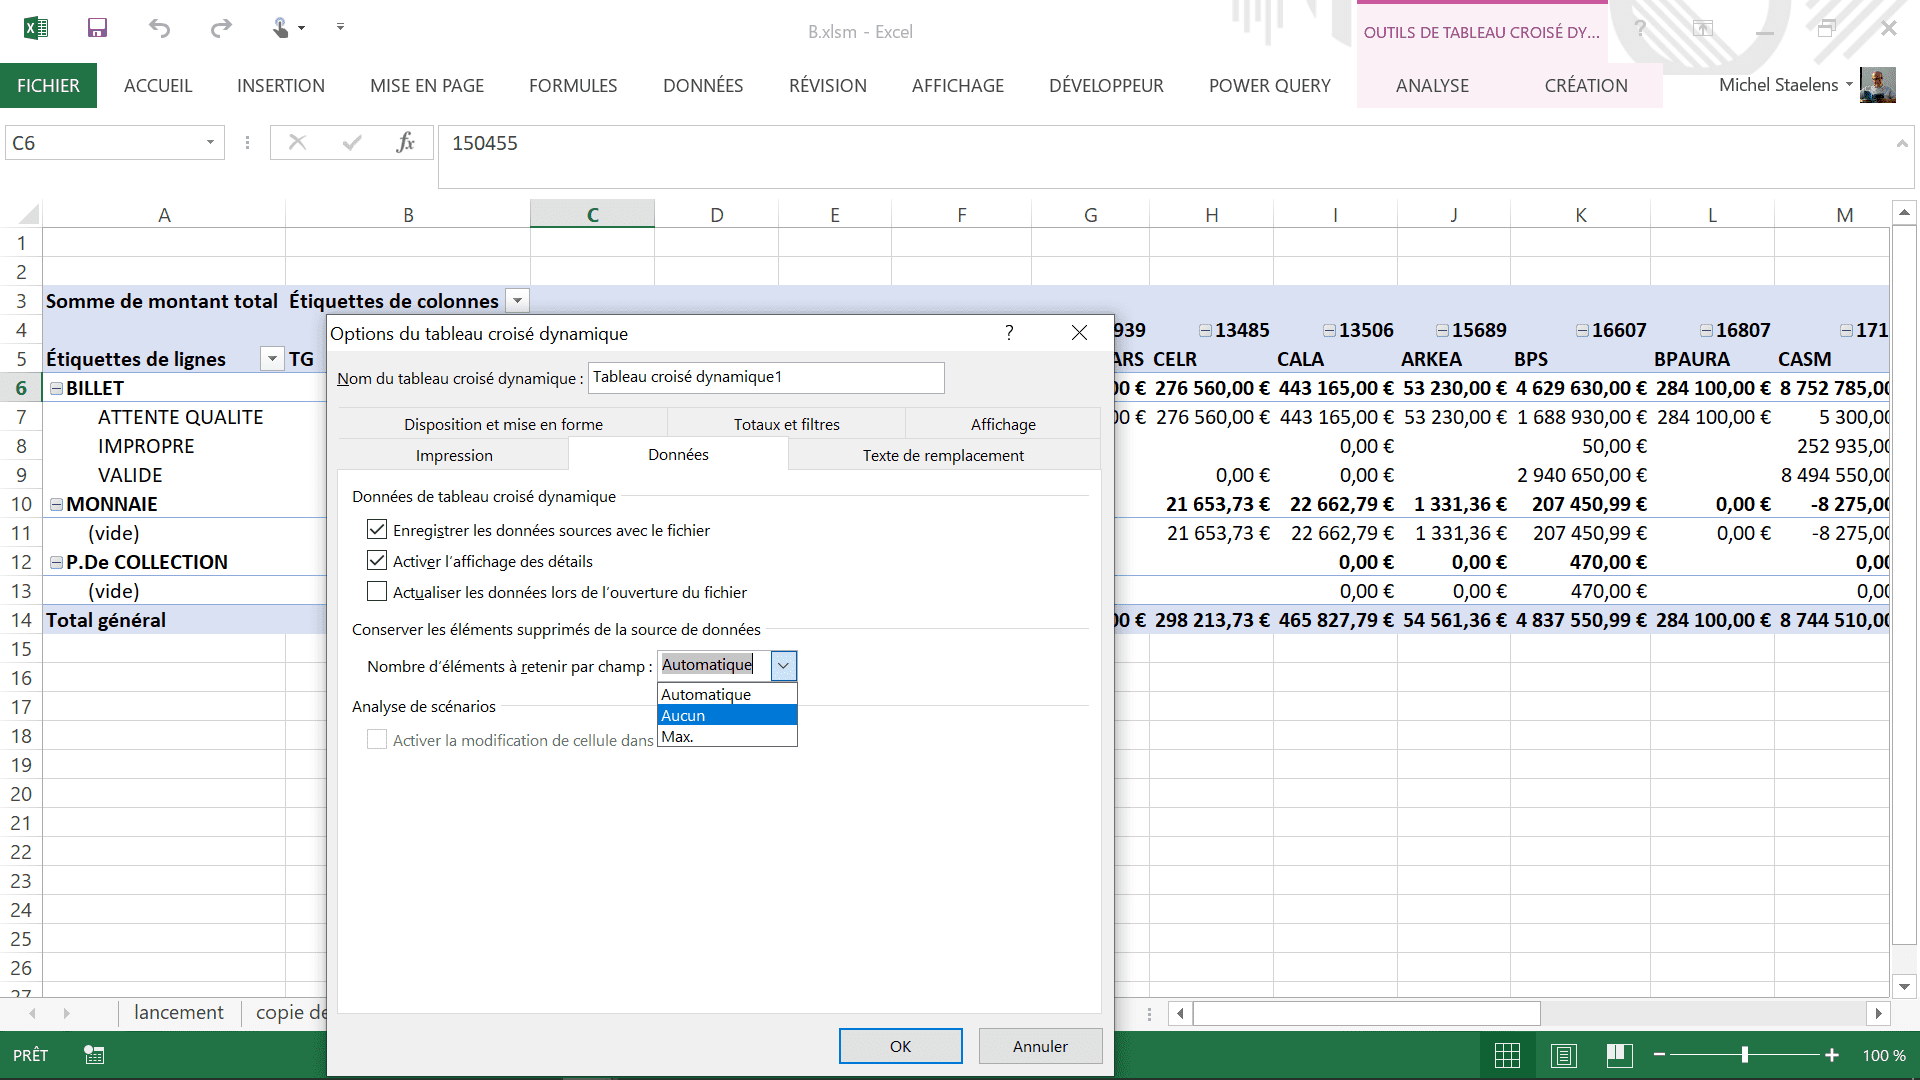Open the Totaux et filtres tab
The width and height of the screenshot is (1920, 1080).
[x=786, y=424]
